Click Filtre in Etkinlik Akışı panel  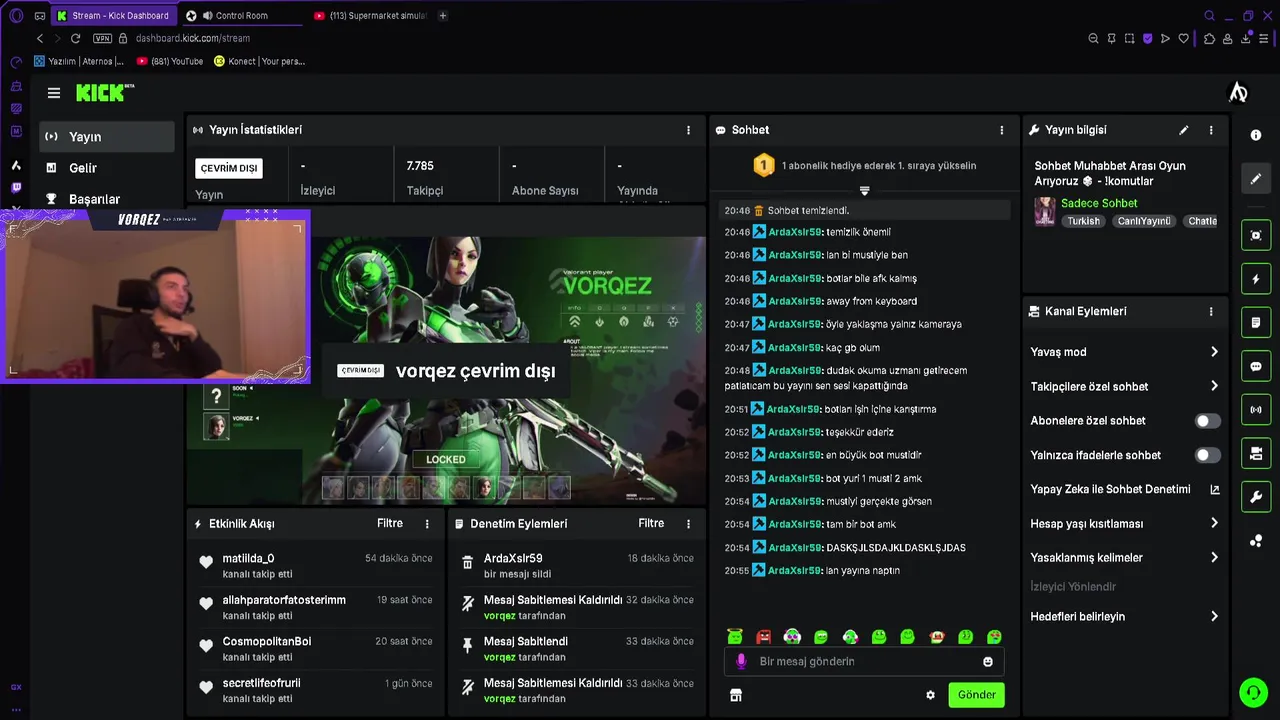point(390,523)
